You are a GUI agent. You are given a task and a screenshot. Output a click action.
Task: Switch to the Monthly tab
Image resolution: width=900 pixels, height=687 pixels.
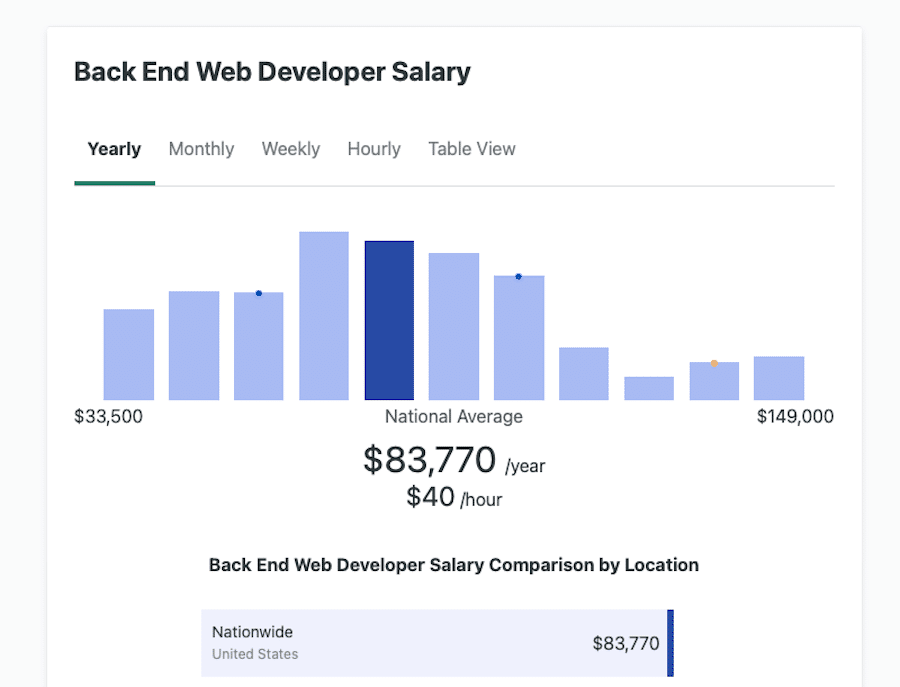tap(201, 148)
